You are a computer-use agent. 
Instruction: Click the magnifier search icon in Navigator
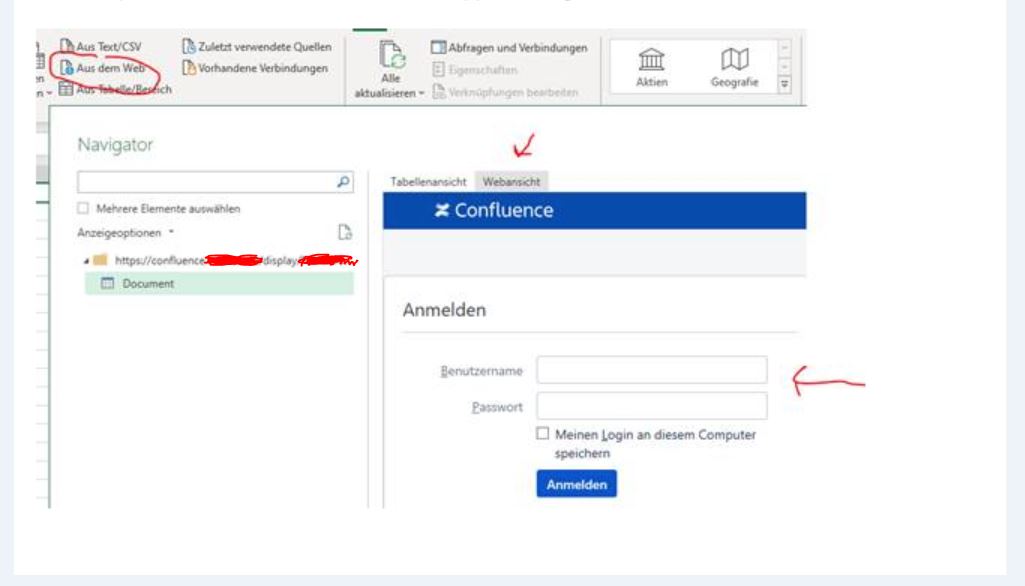[x=343, y=182]
